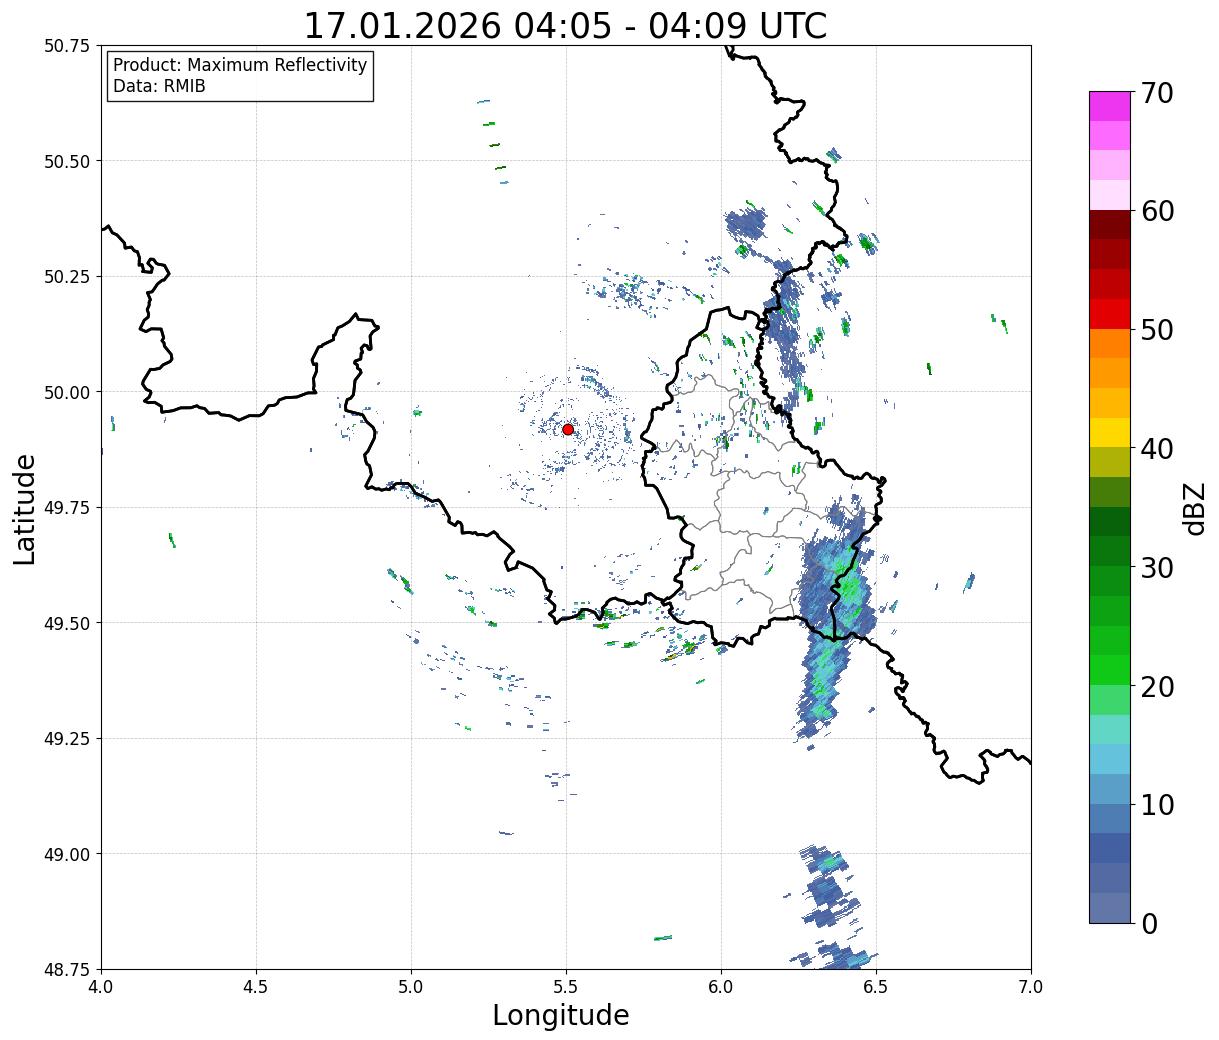Click longitude tick label 4.5
1219x1040 pixels.
pyautogui.click(x=256, y=986)
